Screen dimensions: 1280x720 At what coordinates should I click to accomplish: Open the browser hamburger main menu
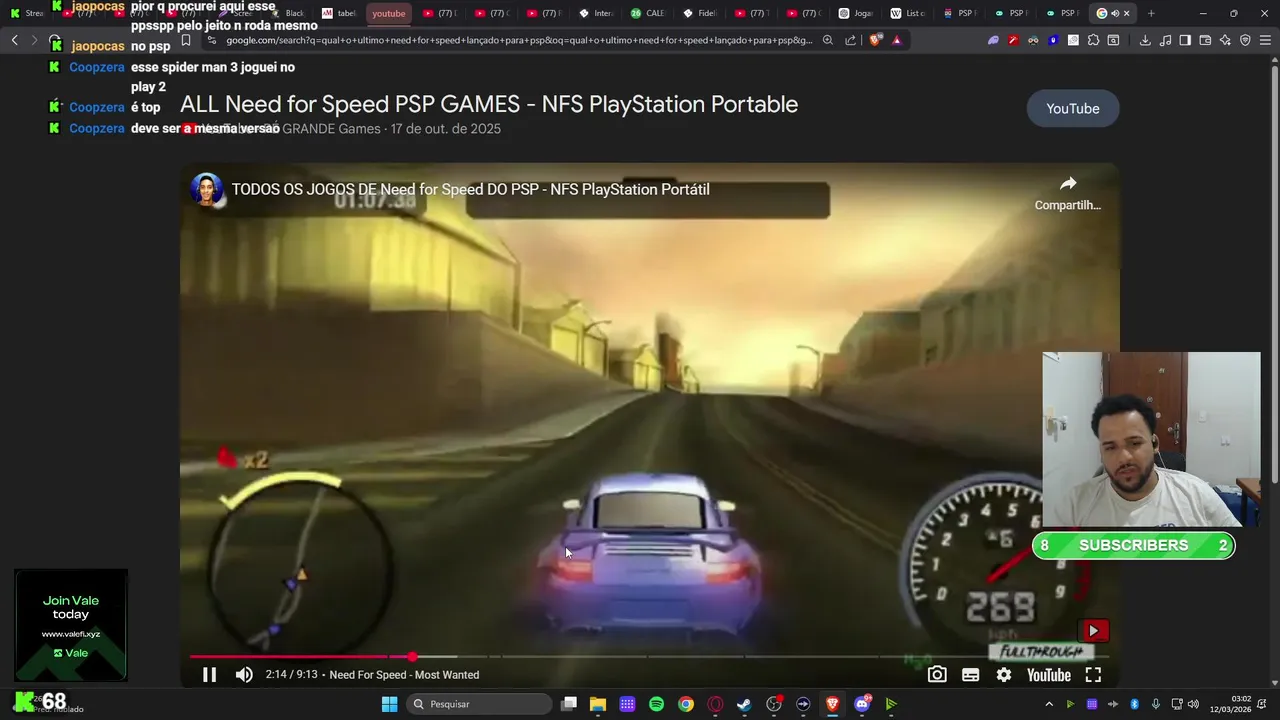[x=1266, y=40]
